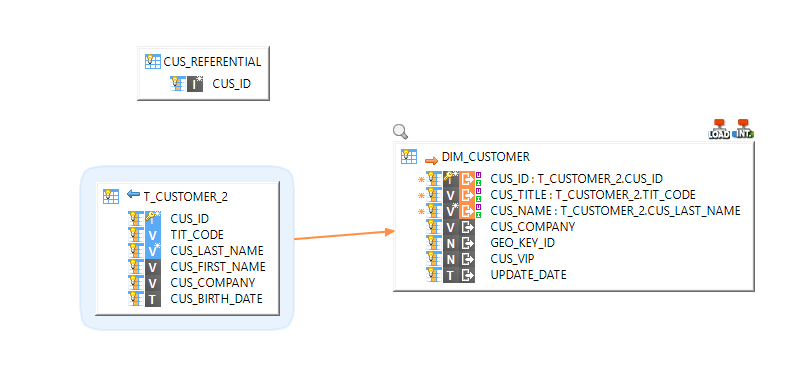Toggle the green insert flag on CUS_NAME
The image size is (812, 370).
pyautogui.click(x=478, y=215)
